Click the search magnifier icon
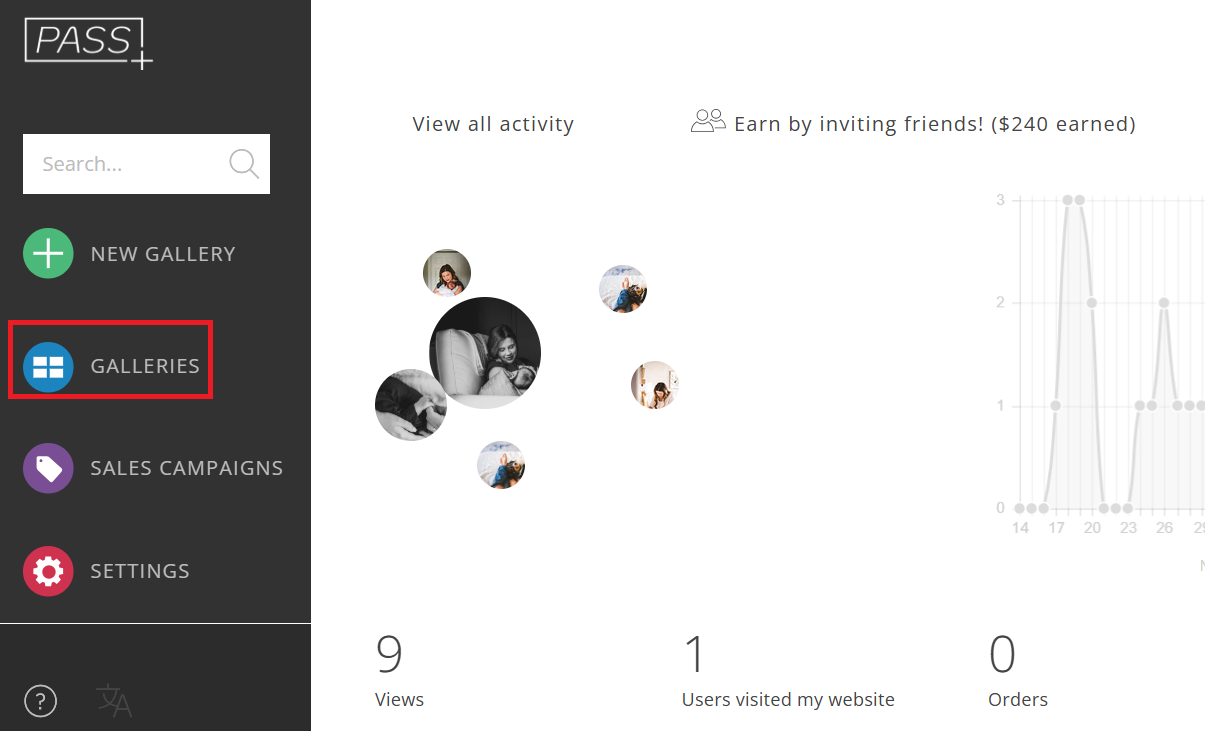1205x731 pixels. click(x=244, y=164)
